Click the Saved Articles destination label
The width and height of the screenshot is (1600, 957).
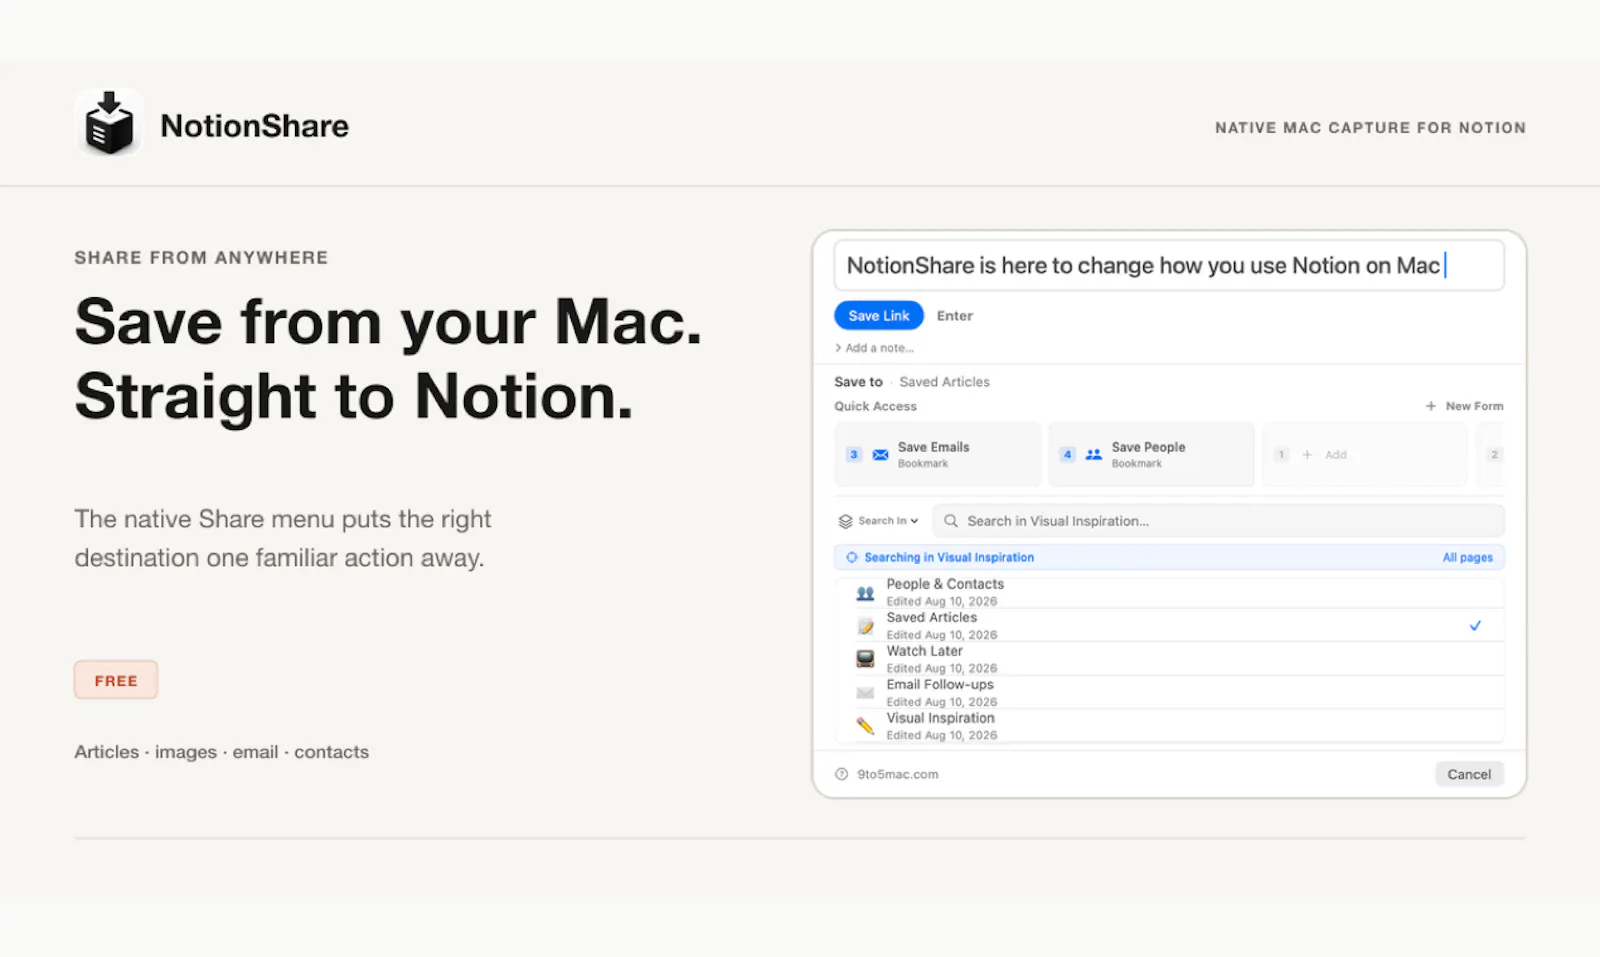944,382
